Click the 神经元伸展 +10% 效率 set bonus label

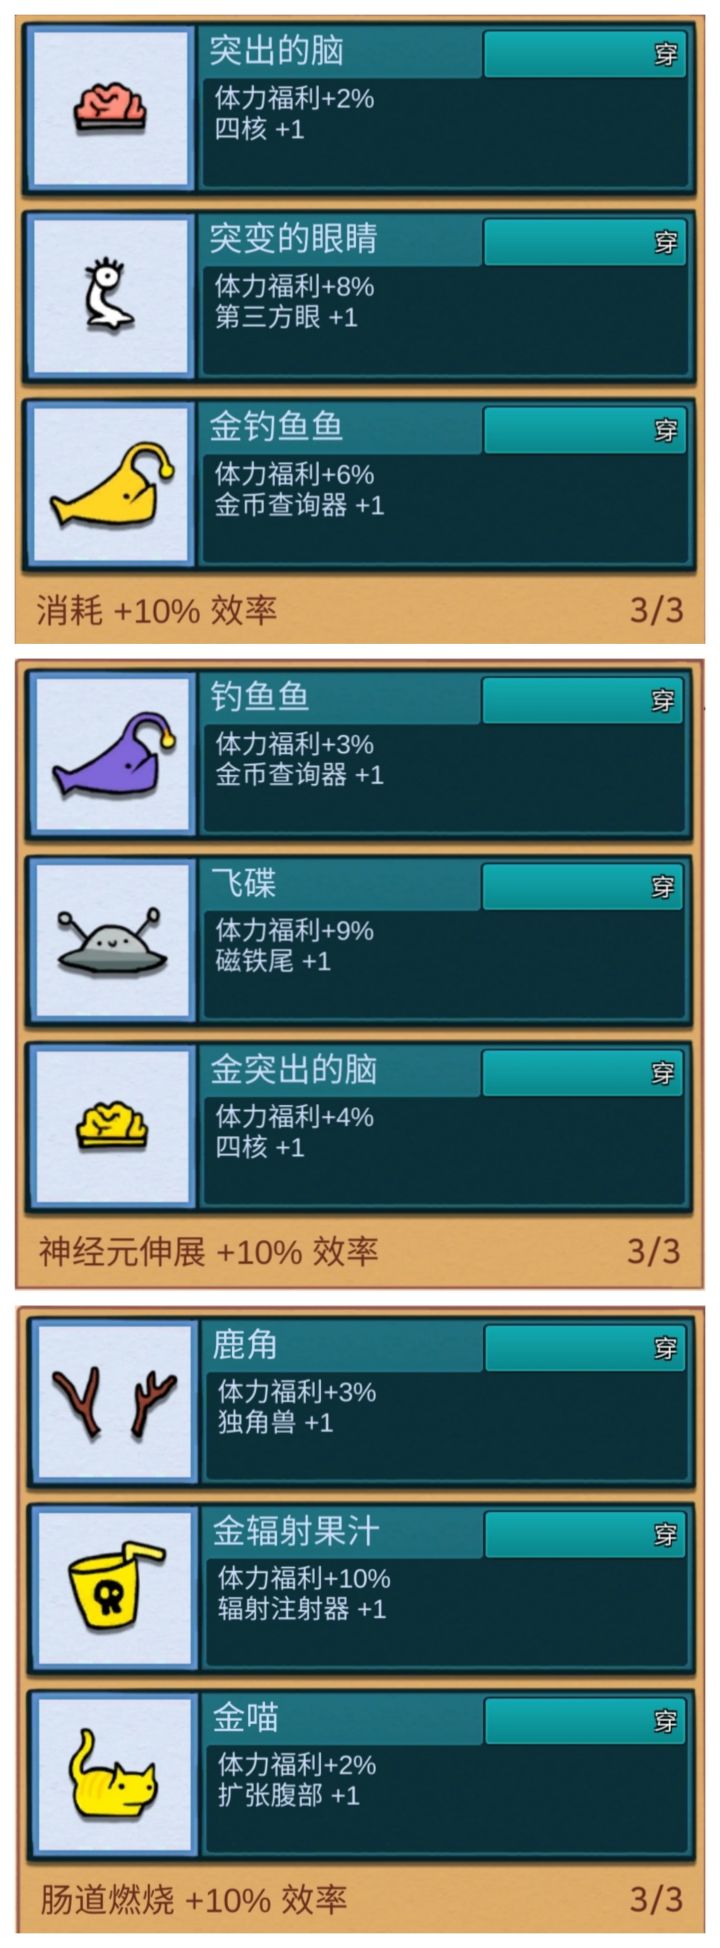209,1251
